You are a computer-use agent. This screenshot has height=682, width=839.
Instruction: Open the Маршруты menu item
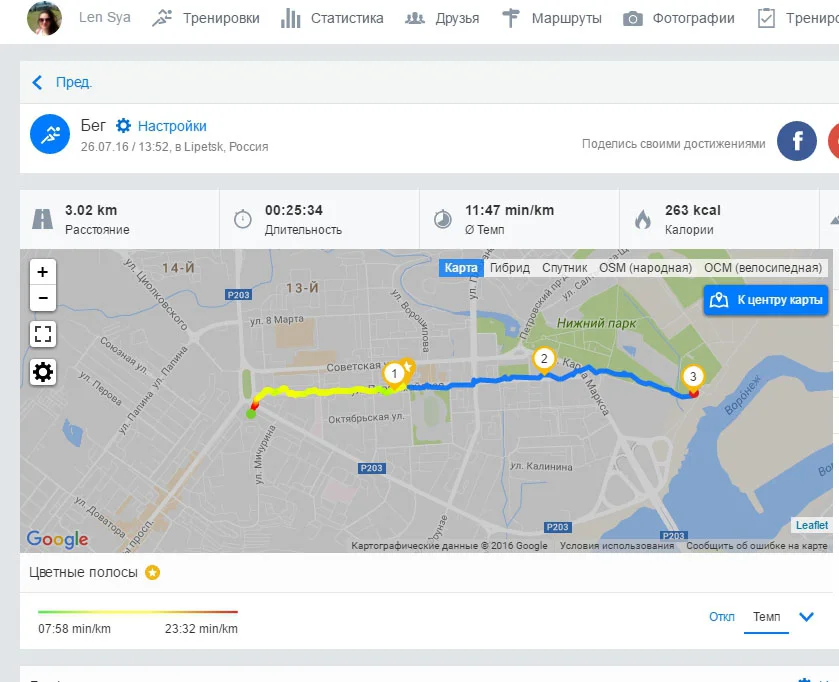point(566,18)
